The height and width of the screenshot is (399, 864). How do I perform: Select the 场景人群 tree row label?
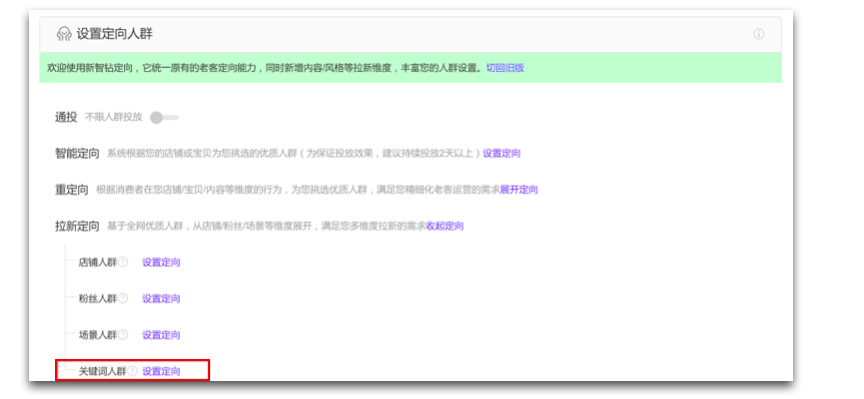click(98, 335)
